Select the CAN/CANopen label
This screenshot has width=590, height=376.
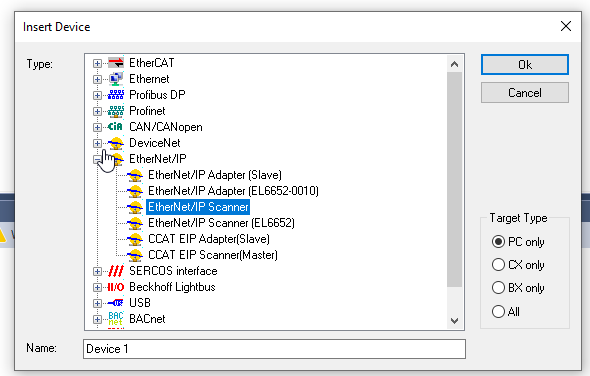click(x=166, y=127)
